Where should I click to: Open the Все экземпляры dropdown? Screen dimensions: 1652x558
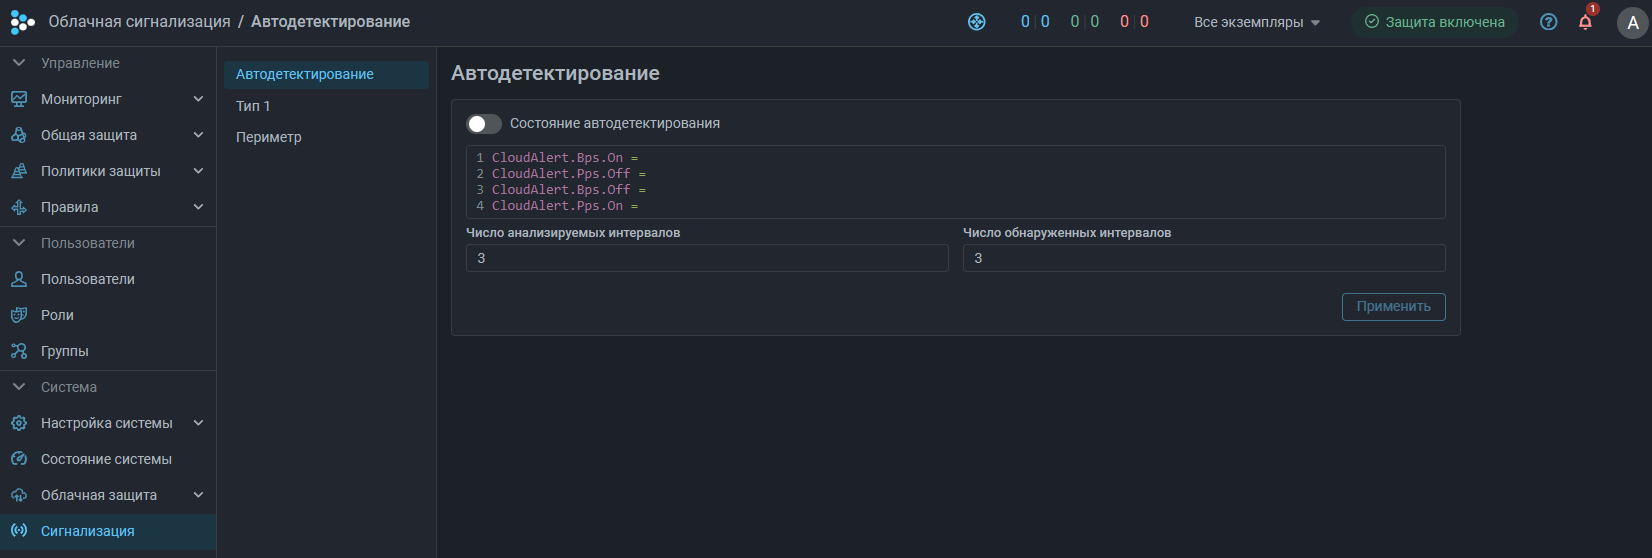click(1256, 22)
